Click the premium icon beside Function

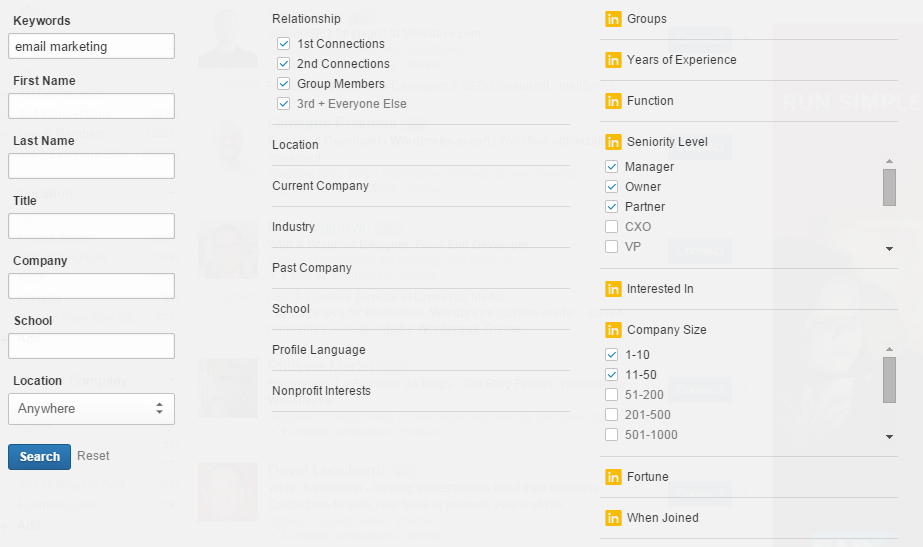tap(613, 101)
